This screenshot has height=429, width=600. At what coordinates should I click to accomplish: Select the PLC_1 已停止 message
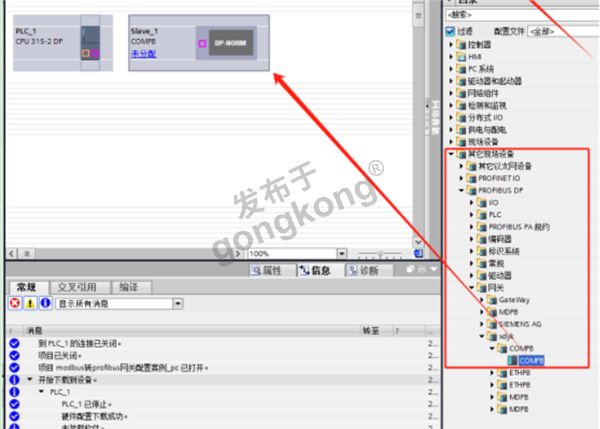(x=86, y=404)
